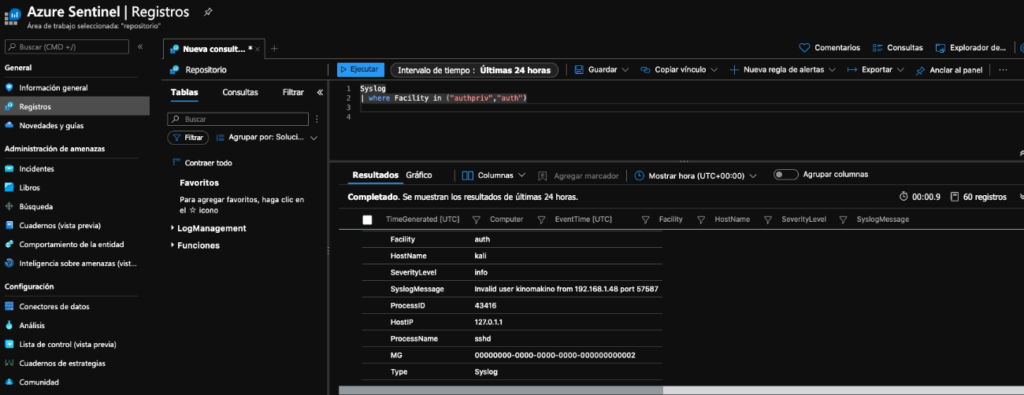
Task: Open the Columnas dropdown
Action: [x=494, y=175]
